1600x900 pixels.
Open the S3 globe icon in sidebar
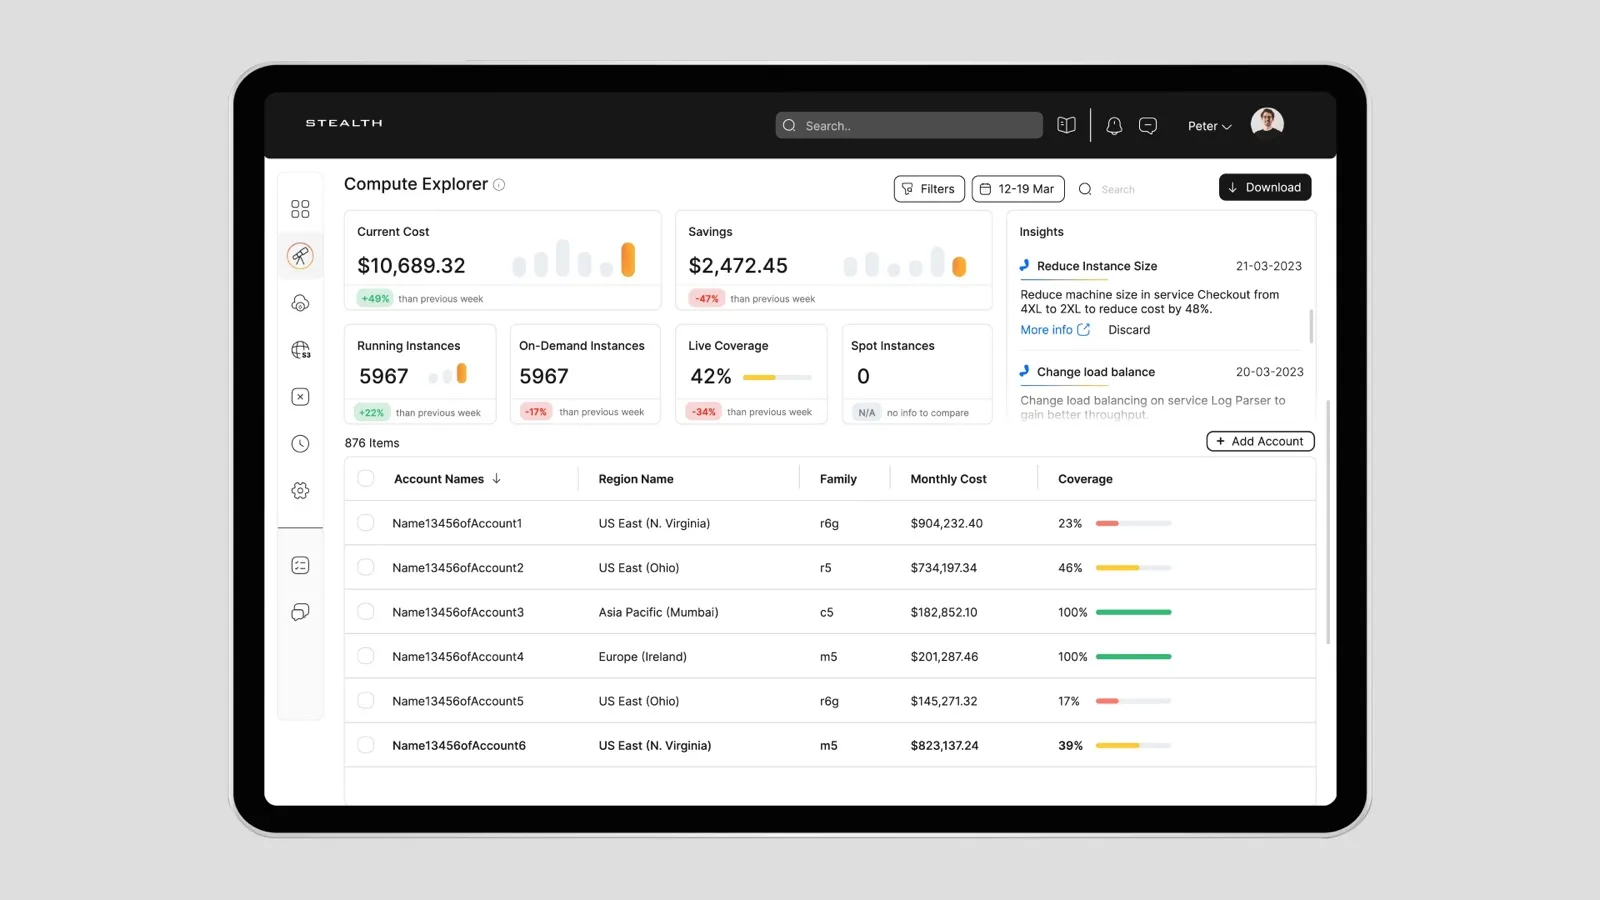(300, 350)
